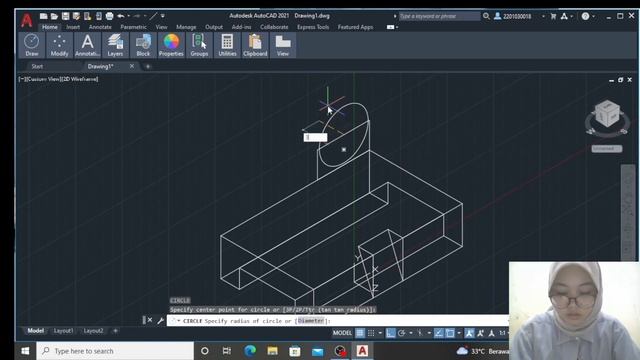Viewport: 640px width, 360px height.
Task: Open the Modify ribbon panel
Action: 60,45
